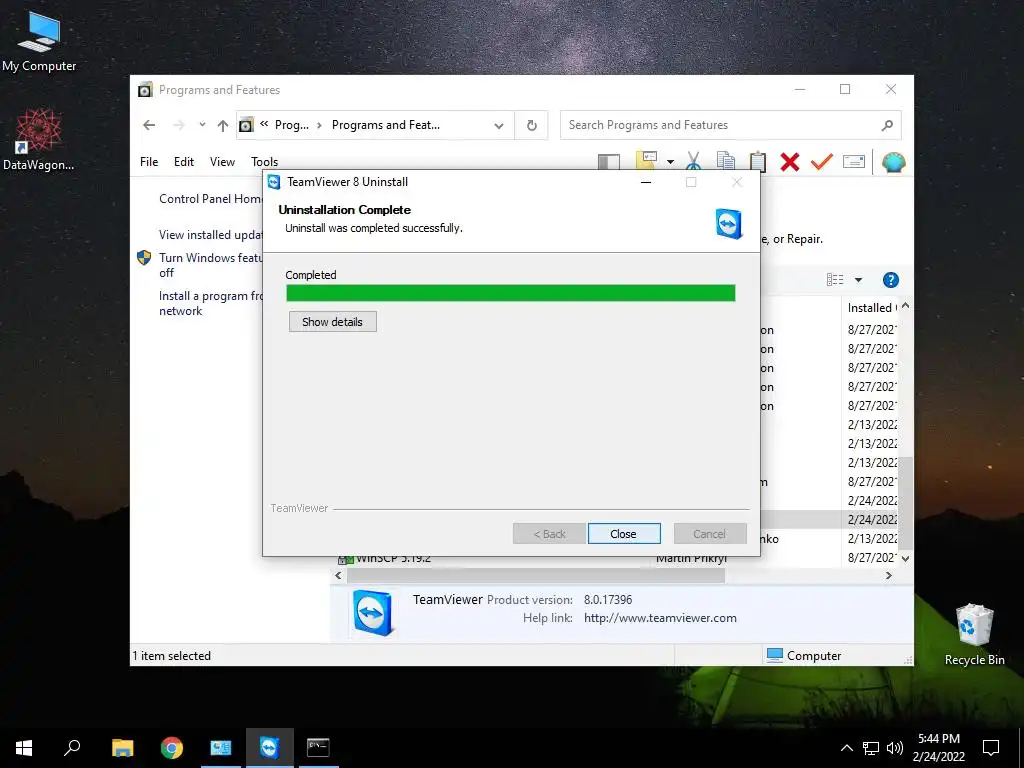Screen dimensions: 1024x768
Task: Click the horizontal scroll left arrow
Action: [338, 575]
